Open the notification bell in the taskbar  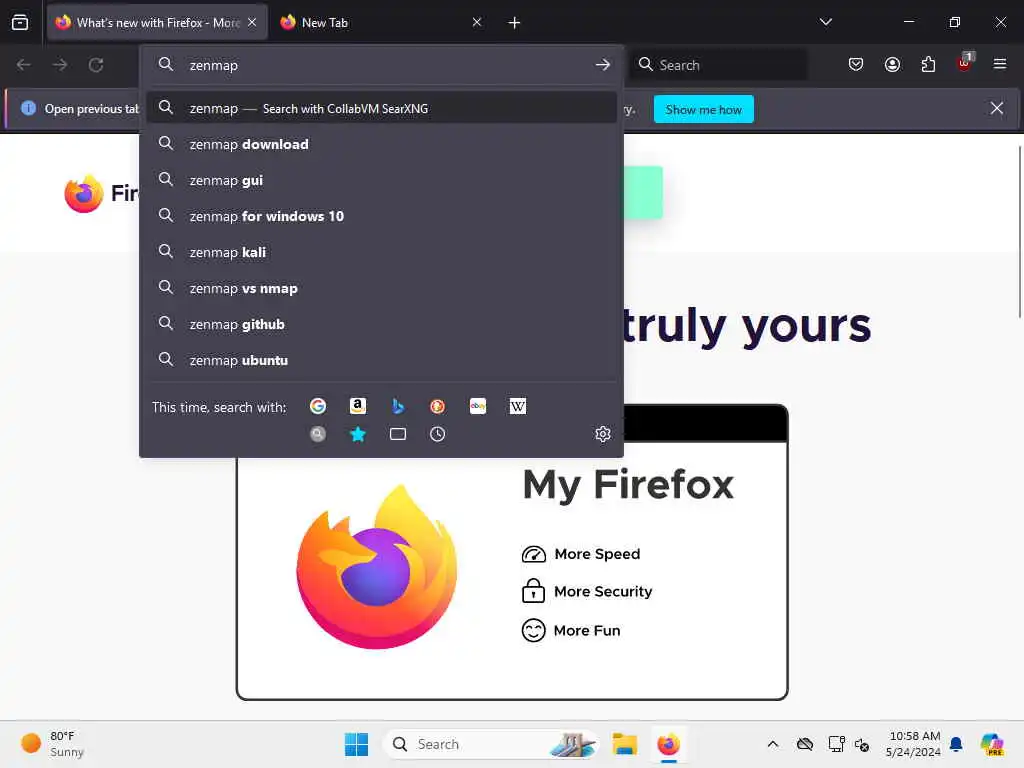tap(956, 744)
